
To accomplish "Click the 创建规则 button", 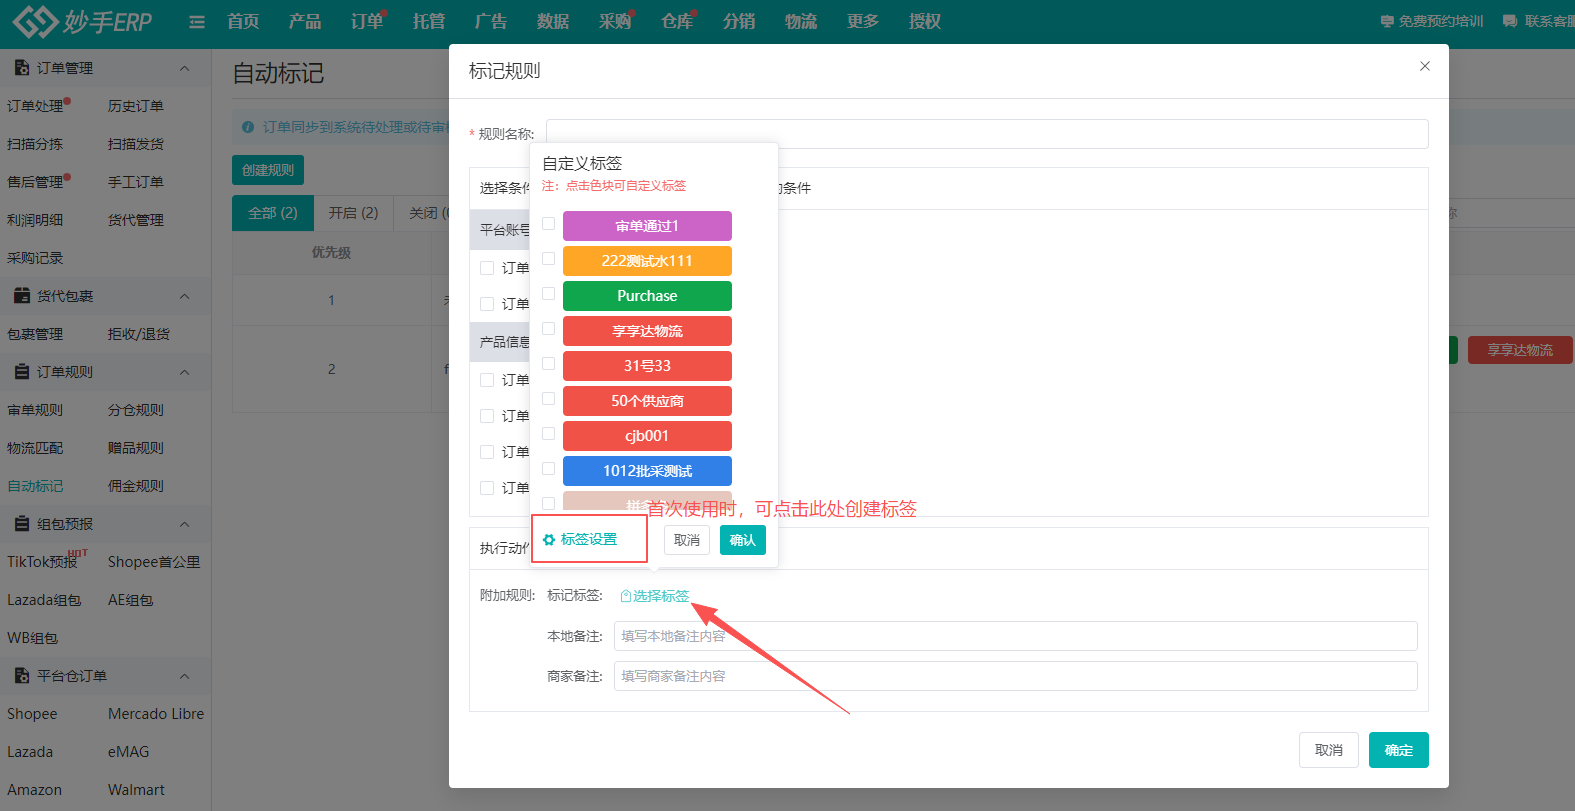I will (268, 170).
